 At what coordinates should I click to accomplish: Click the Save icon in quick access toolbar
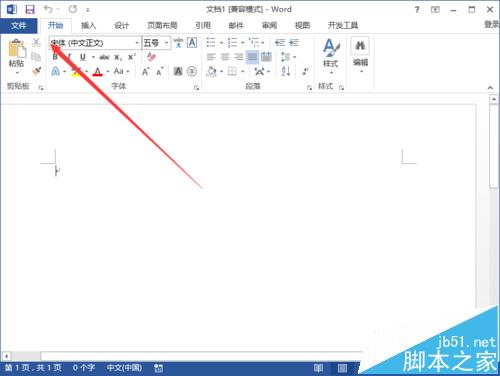point(30,9)
